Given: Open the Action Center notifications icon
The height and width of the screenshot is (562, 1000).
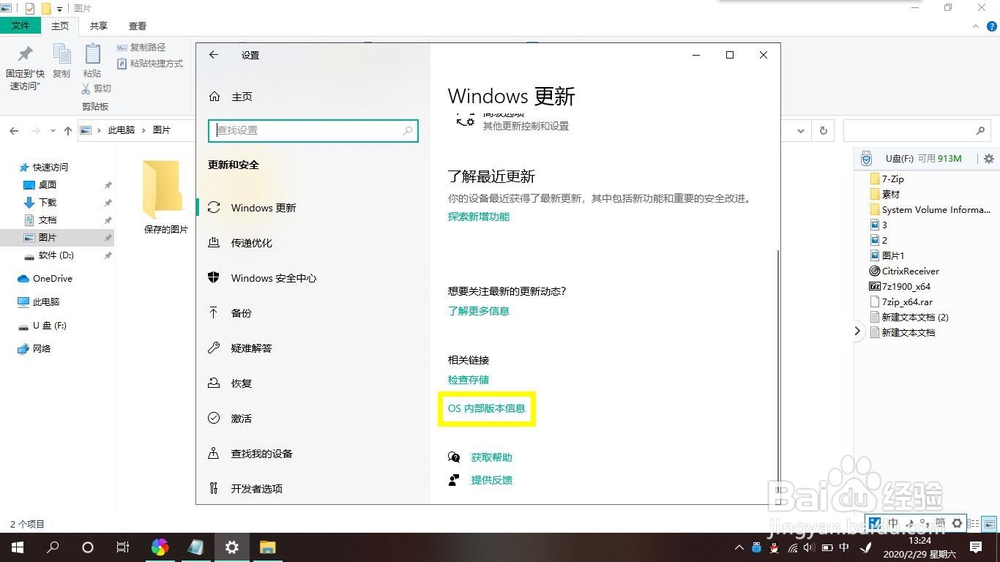Looking at the screenshot, I should [976, 547].
